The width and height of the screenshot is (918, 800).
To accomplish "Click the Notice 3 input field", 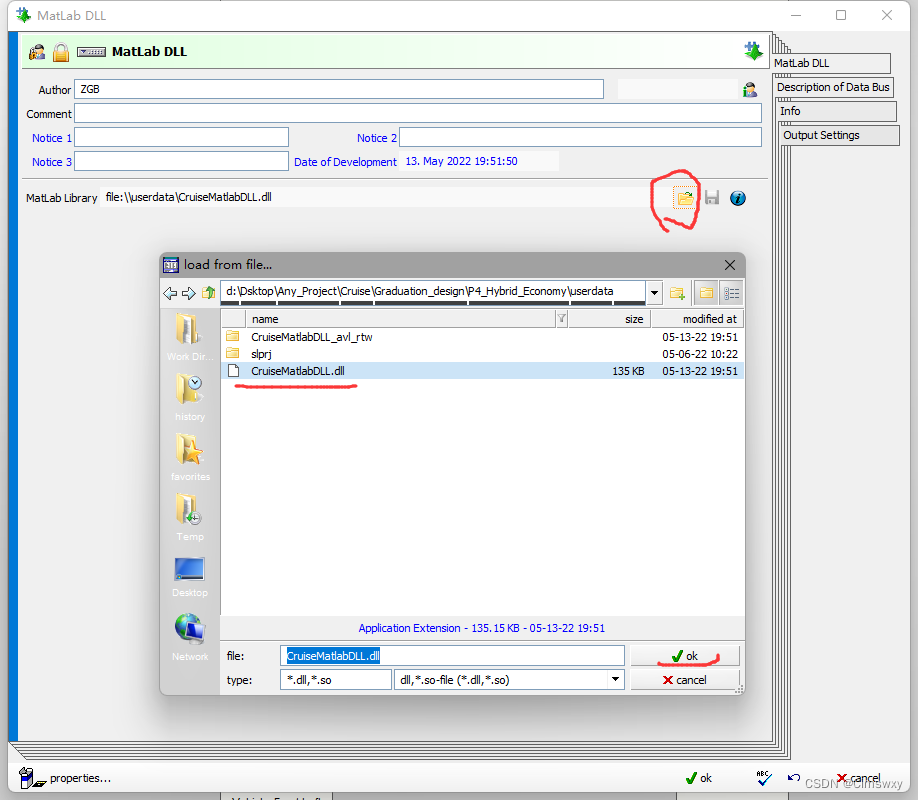I will 181,161.
